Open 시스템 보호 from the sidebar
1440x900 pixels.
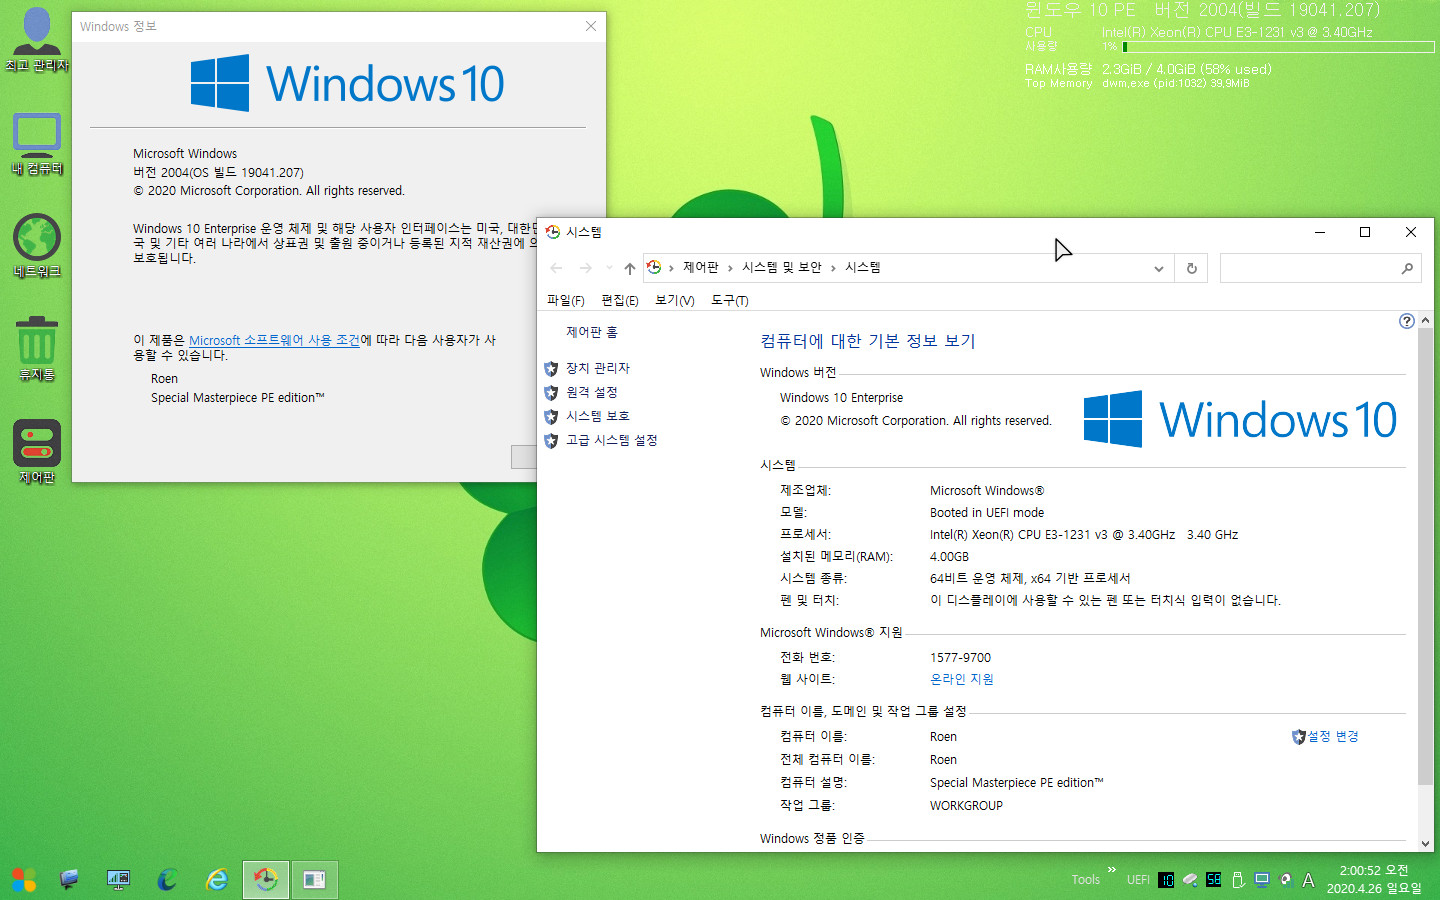[598, 416]
